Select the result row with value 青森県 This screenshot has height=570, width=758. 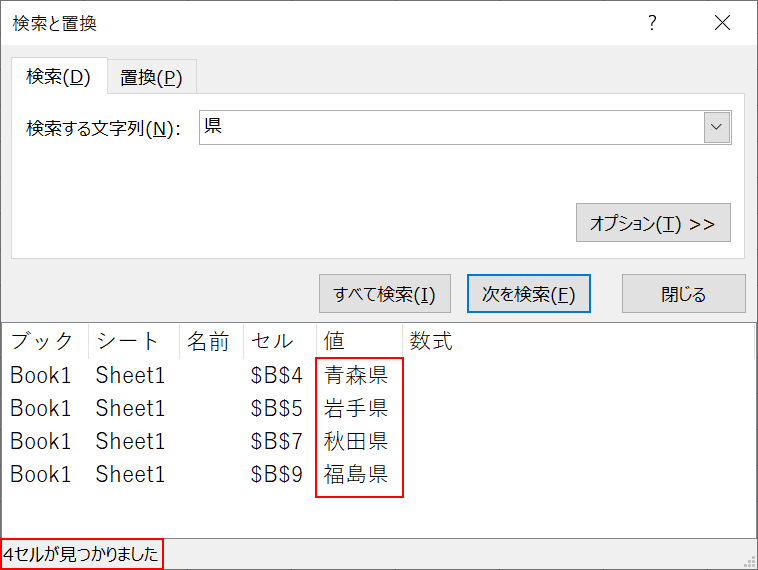click(x=378, y=375)
